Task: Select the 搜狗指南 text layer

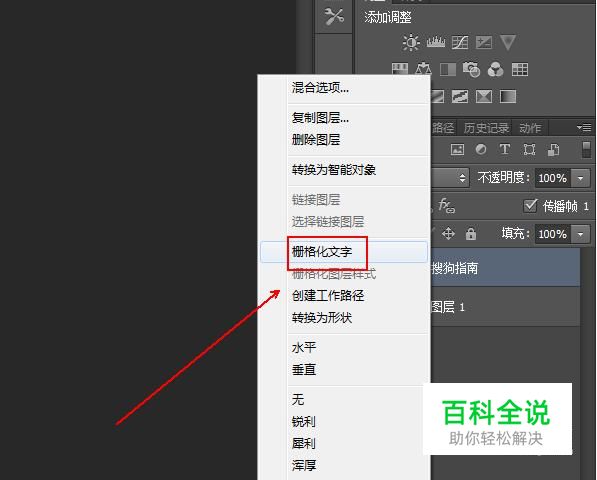Action: [505, 268]
